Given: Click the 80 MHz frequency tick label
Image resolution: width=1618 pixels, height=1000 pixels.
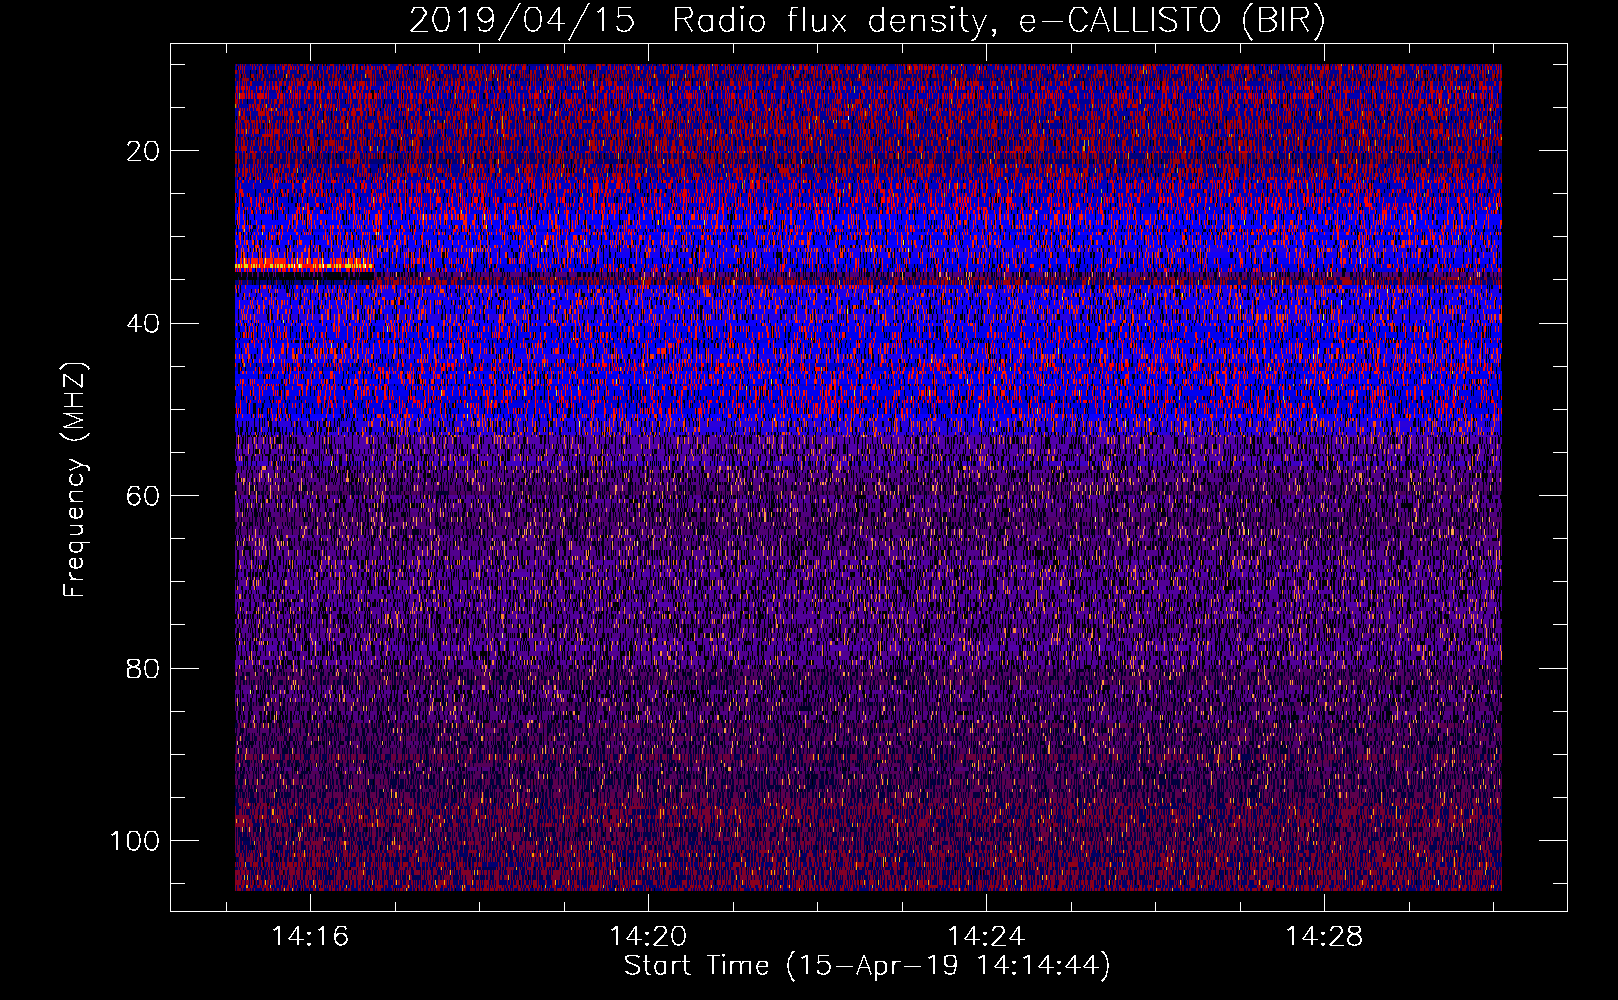Looking at the screenshot, I should (143, 668).
